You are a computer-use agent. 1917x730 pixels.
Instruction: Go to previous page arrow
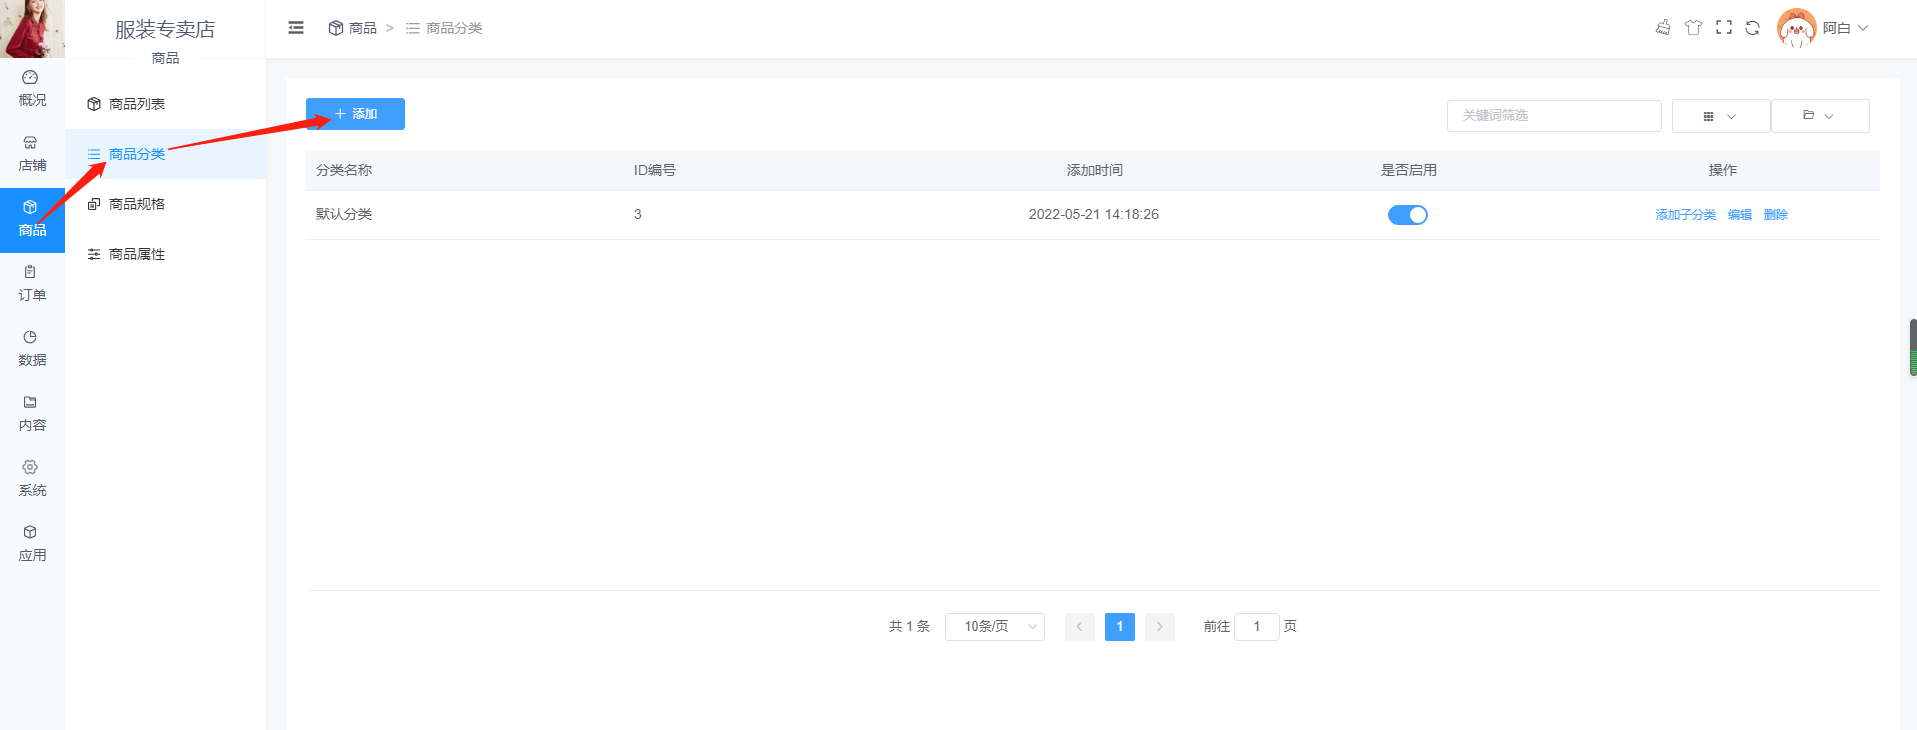pyautogui.click(x=1080, y=627)
